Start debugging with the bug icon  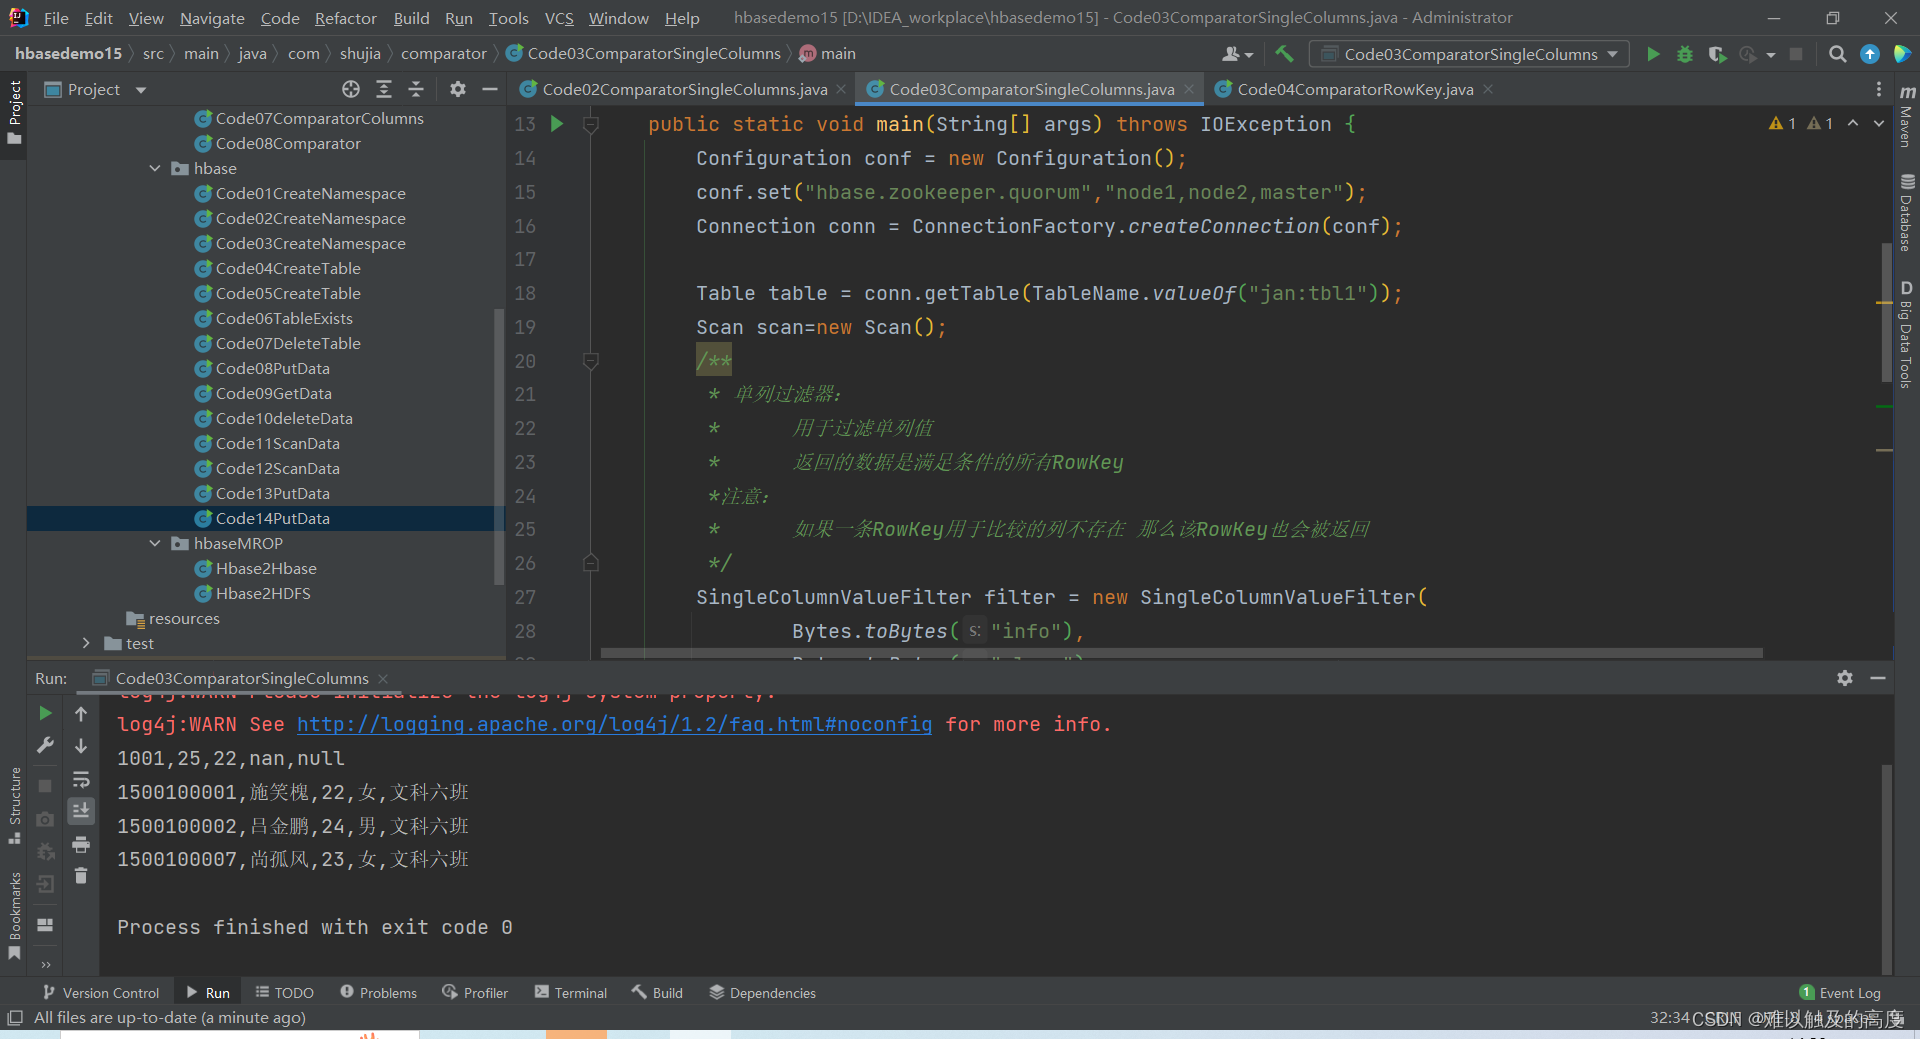[1685, 54]
